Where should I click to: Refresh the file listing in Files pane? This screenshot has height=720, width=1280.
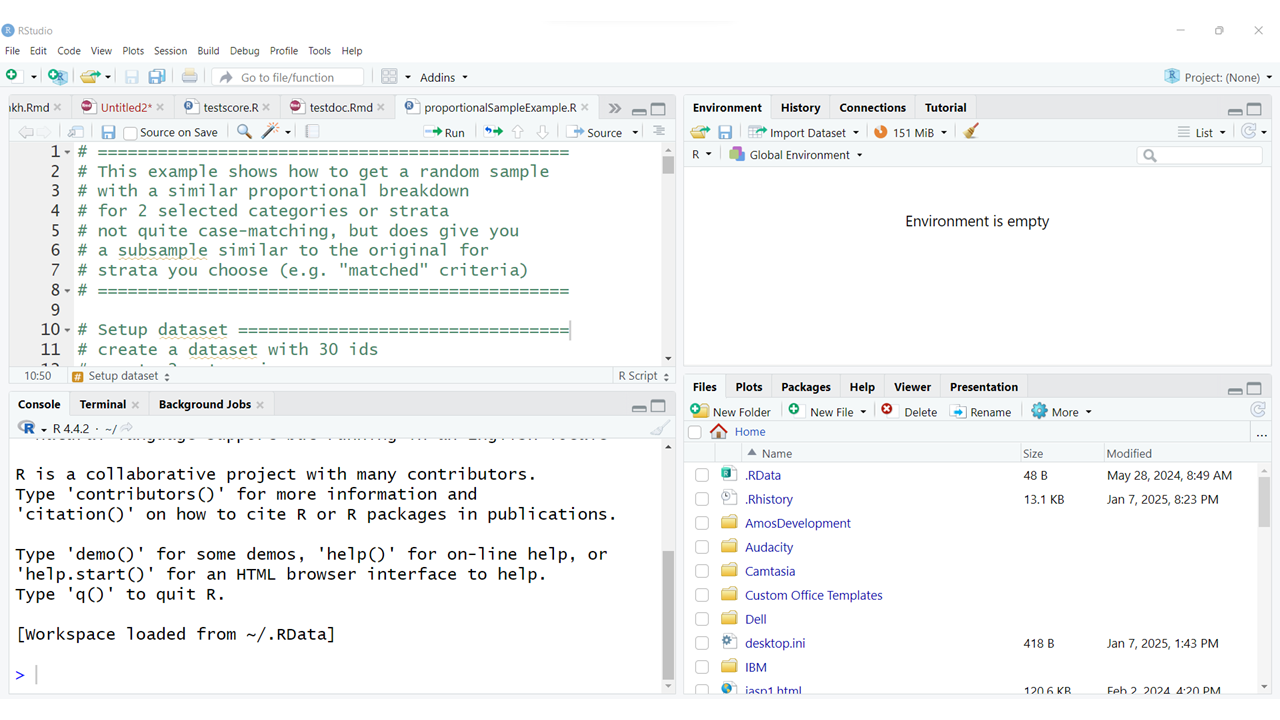coord(1258,410)
